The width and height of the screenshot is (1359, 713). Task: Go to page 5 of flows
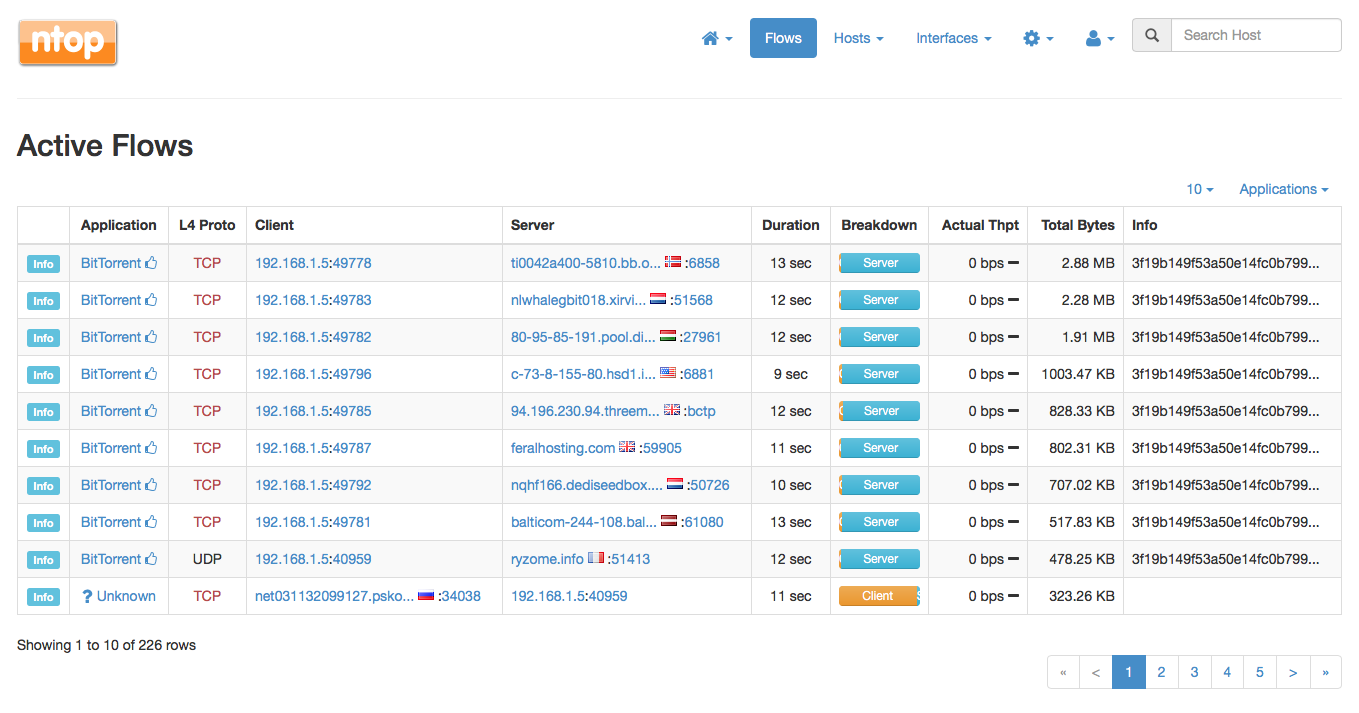point(1260,672)
